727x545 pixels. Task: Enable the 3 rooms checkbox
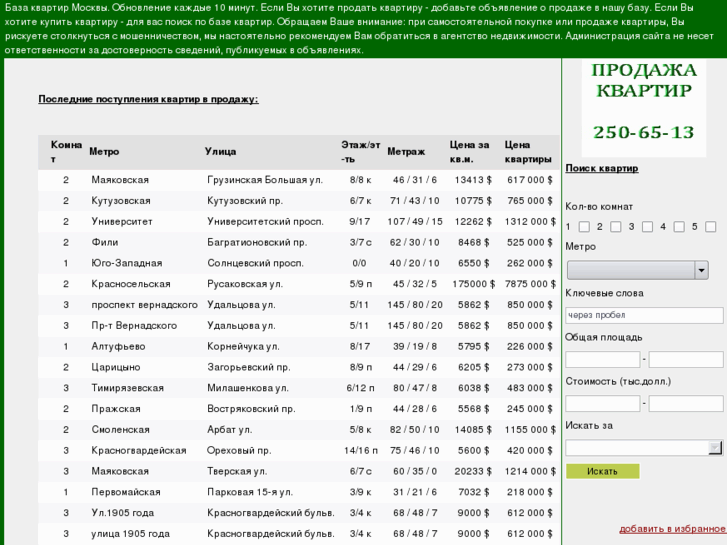(647, 227)
